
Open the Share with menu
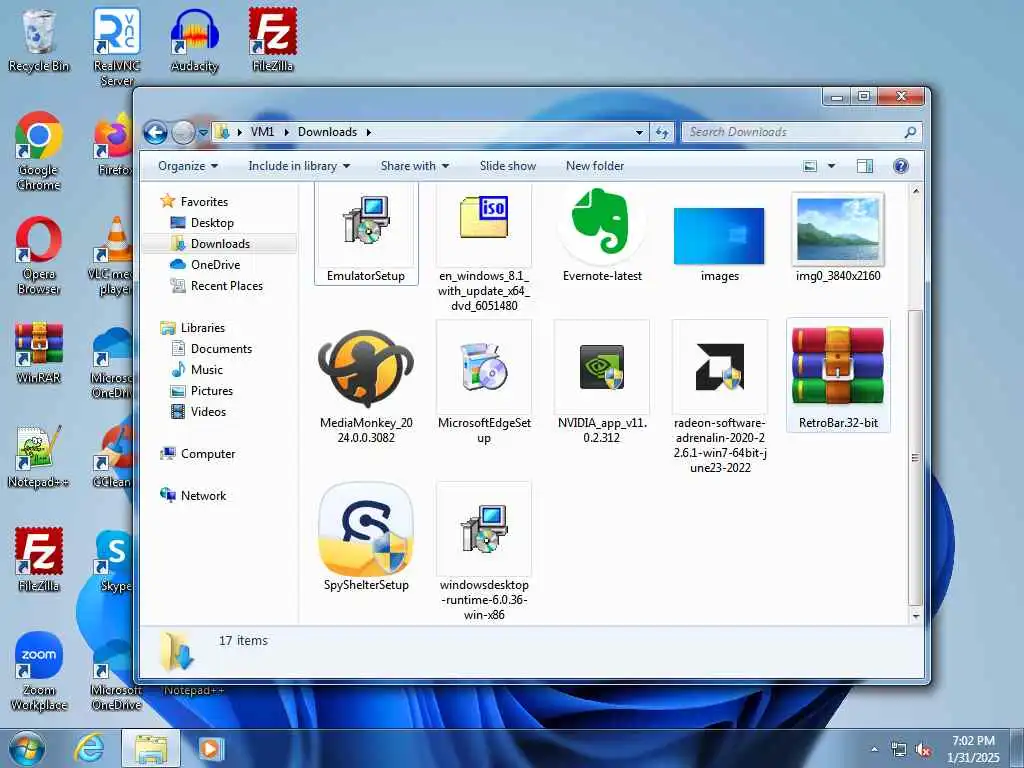[x=415, y=166]
